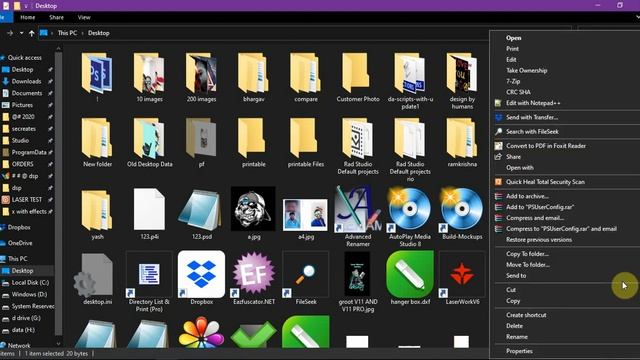Open the 10 images folder
640x360 pixels.
pos(149,78)
